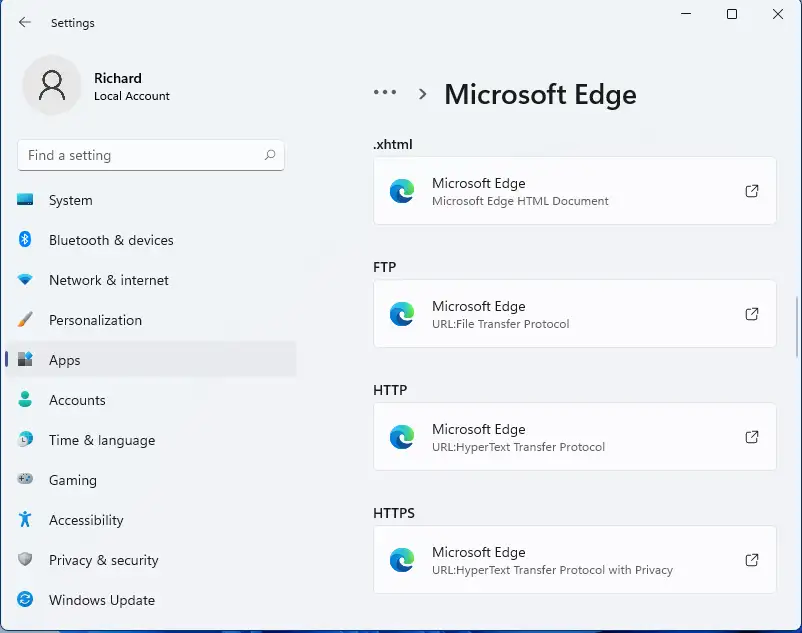This screenshot has width=802, height=633.
Task: Click the Richard account name
Action: [x=118, y=78]
